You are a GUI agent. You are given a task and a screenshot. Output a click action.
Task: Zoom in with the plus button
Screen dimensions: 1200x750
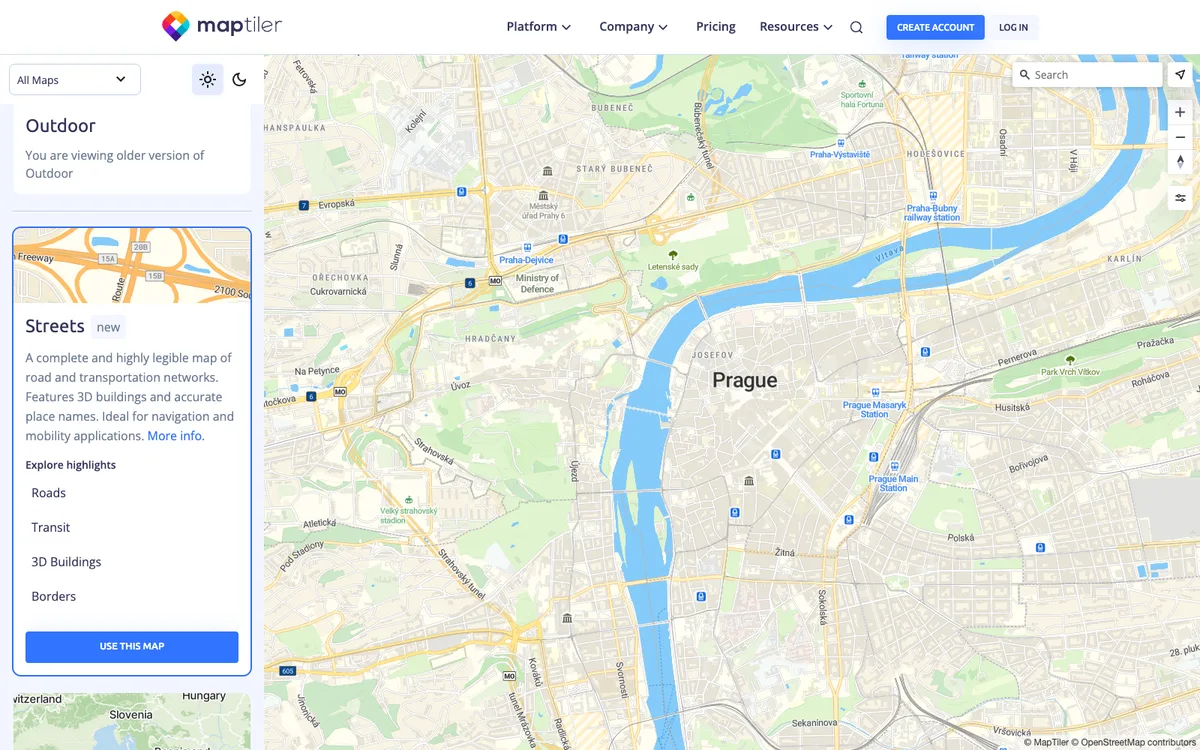click(1180, 113)
